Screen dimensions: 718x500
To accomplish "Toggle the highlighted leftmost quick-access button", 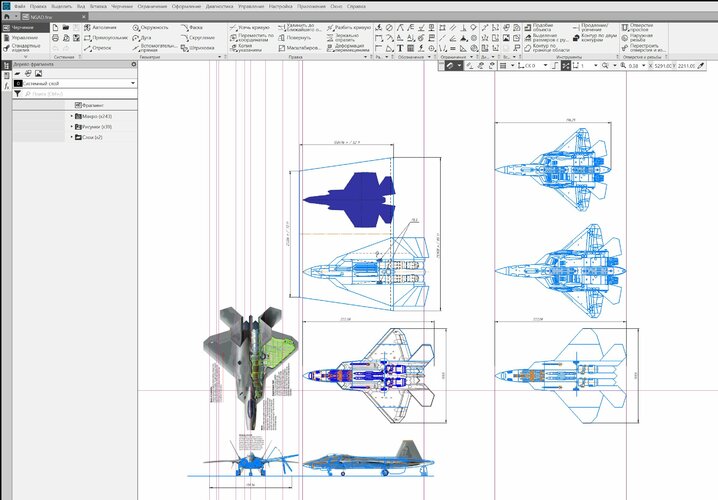I will 450,65.
